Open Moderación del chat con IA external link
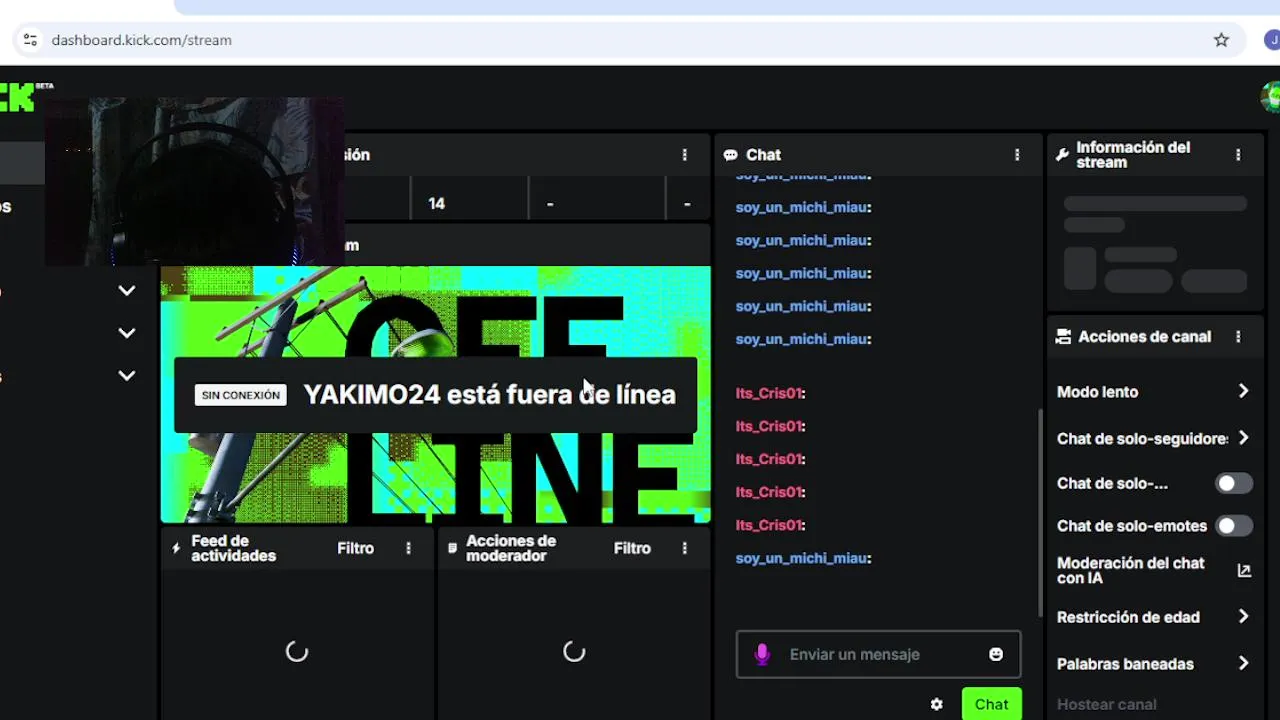Screen dimensions: 1280x720 (x=1244, y=570)
